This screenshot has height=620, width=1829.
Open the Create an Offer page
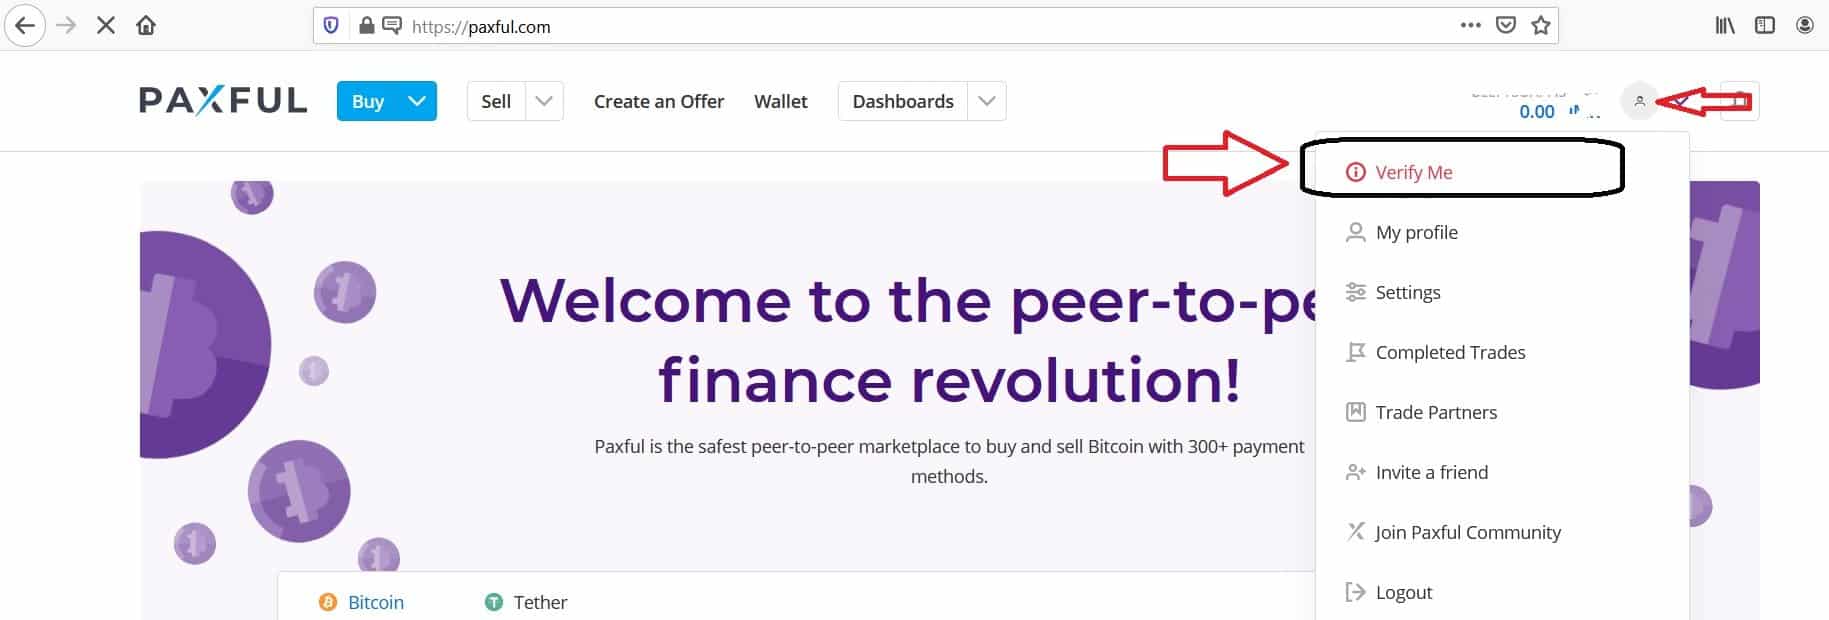pos(659,101)
